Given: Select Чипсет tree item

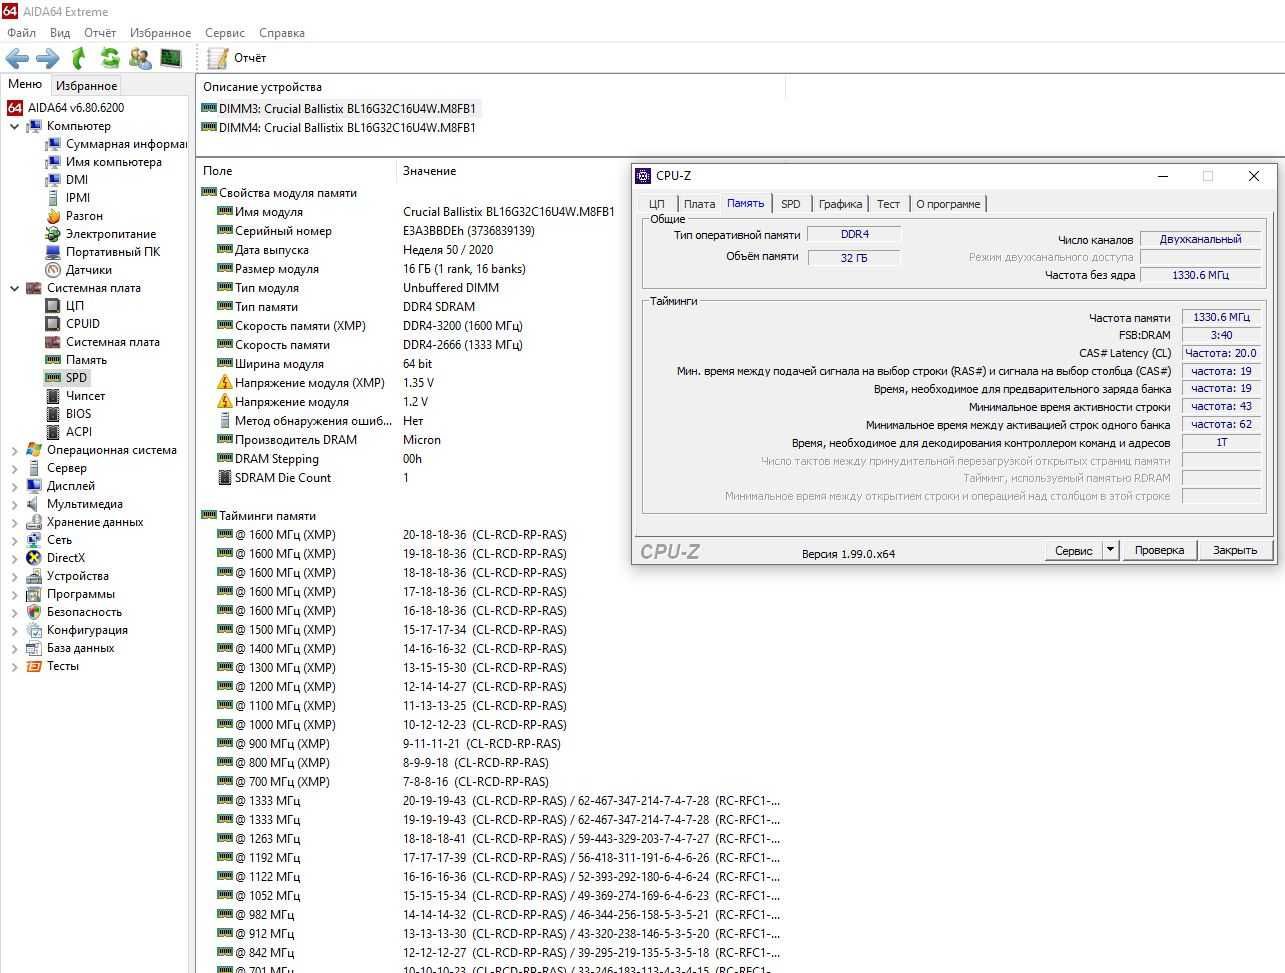Looking at the screenshot, I should (x=85, y=396).
